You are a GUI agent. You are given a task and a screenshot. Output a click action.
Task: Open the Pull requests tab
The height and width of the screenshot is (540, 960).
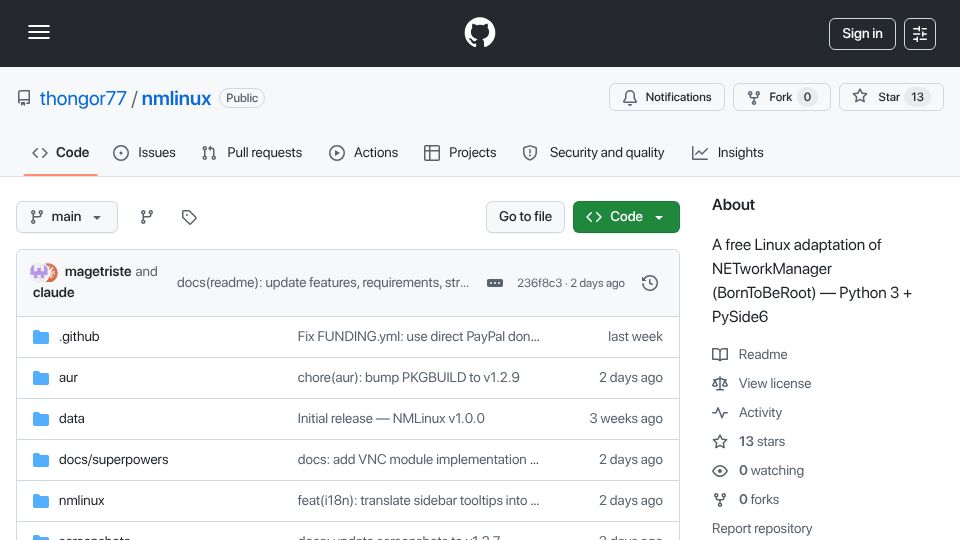pyautogui.click(x=252, y=152)
